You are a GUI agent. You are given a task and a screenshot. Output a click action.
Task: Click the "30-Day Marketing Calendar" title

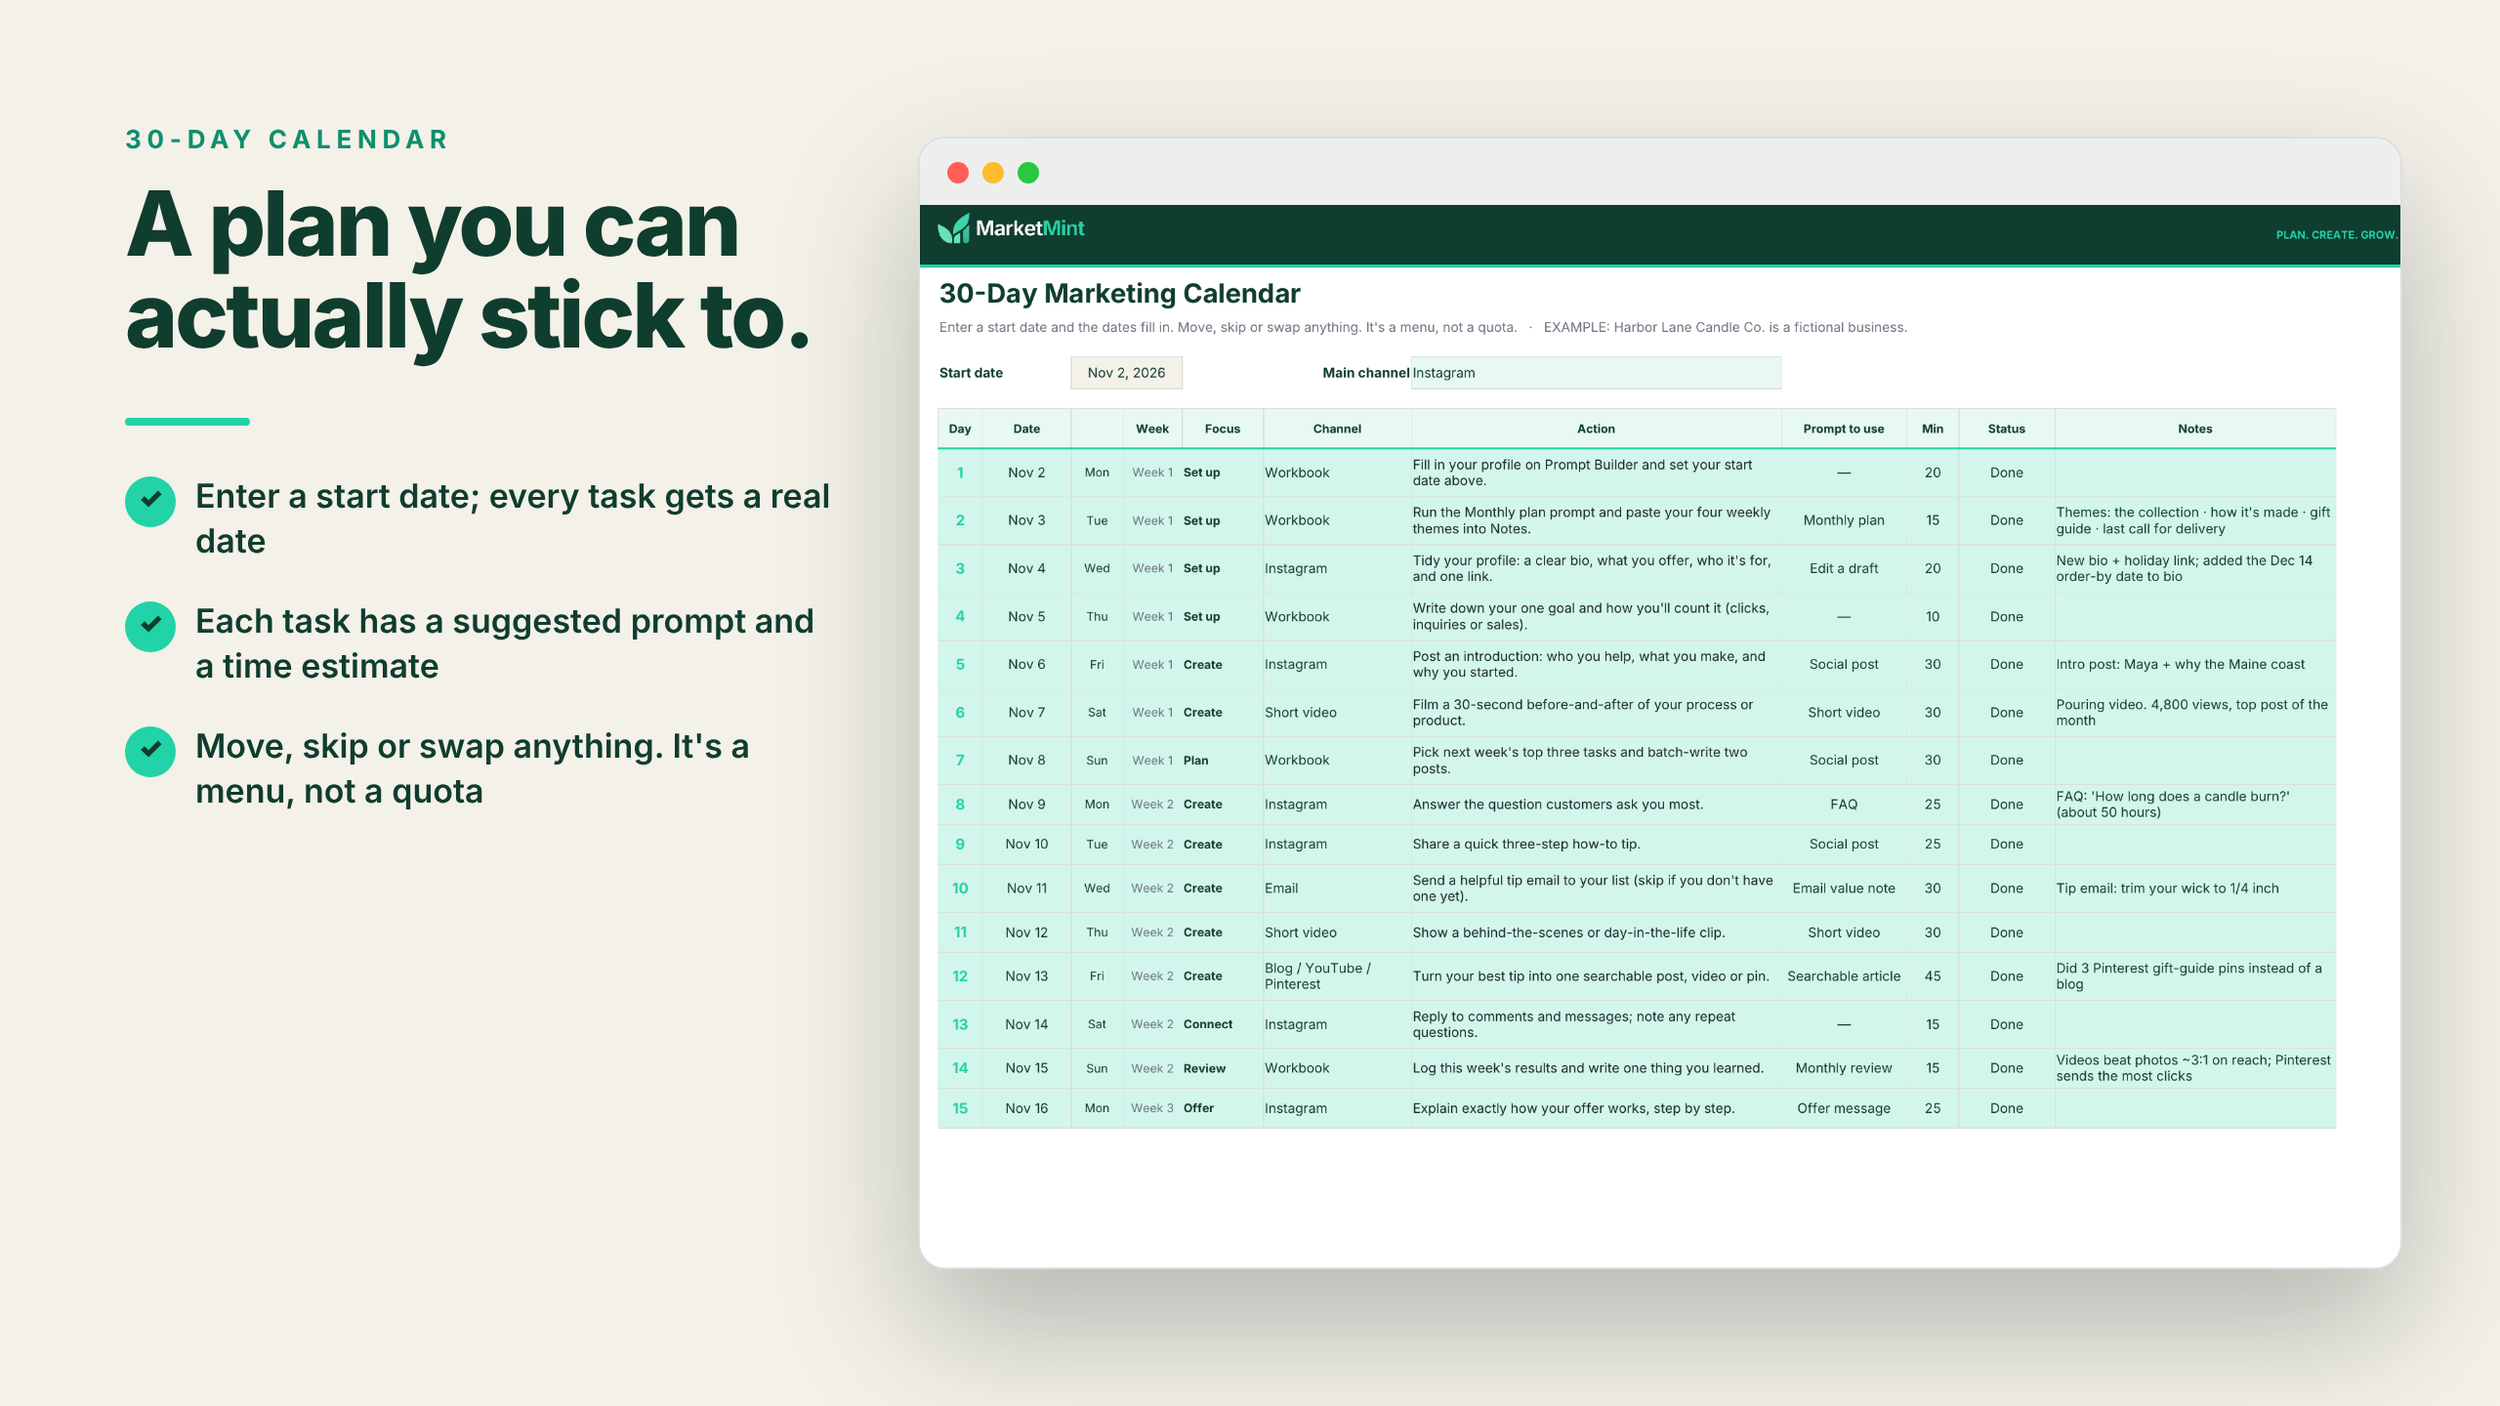click(1119, 294)
